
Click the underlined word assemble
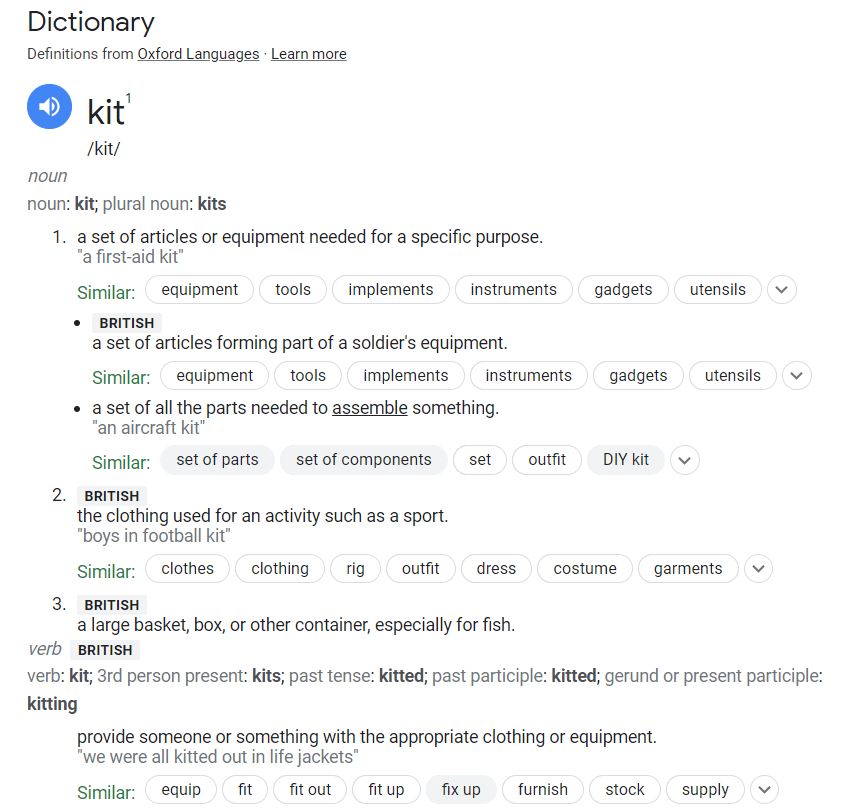[370, 408]
